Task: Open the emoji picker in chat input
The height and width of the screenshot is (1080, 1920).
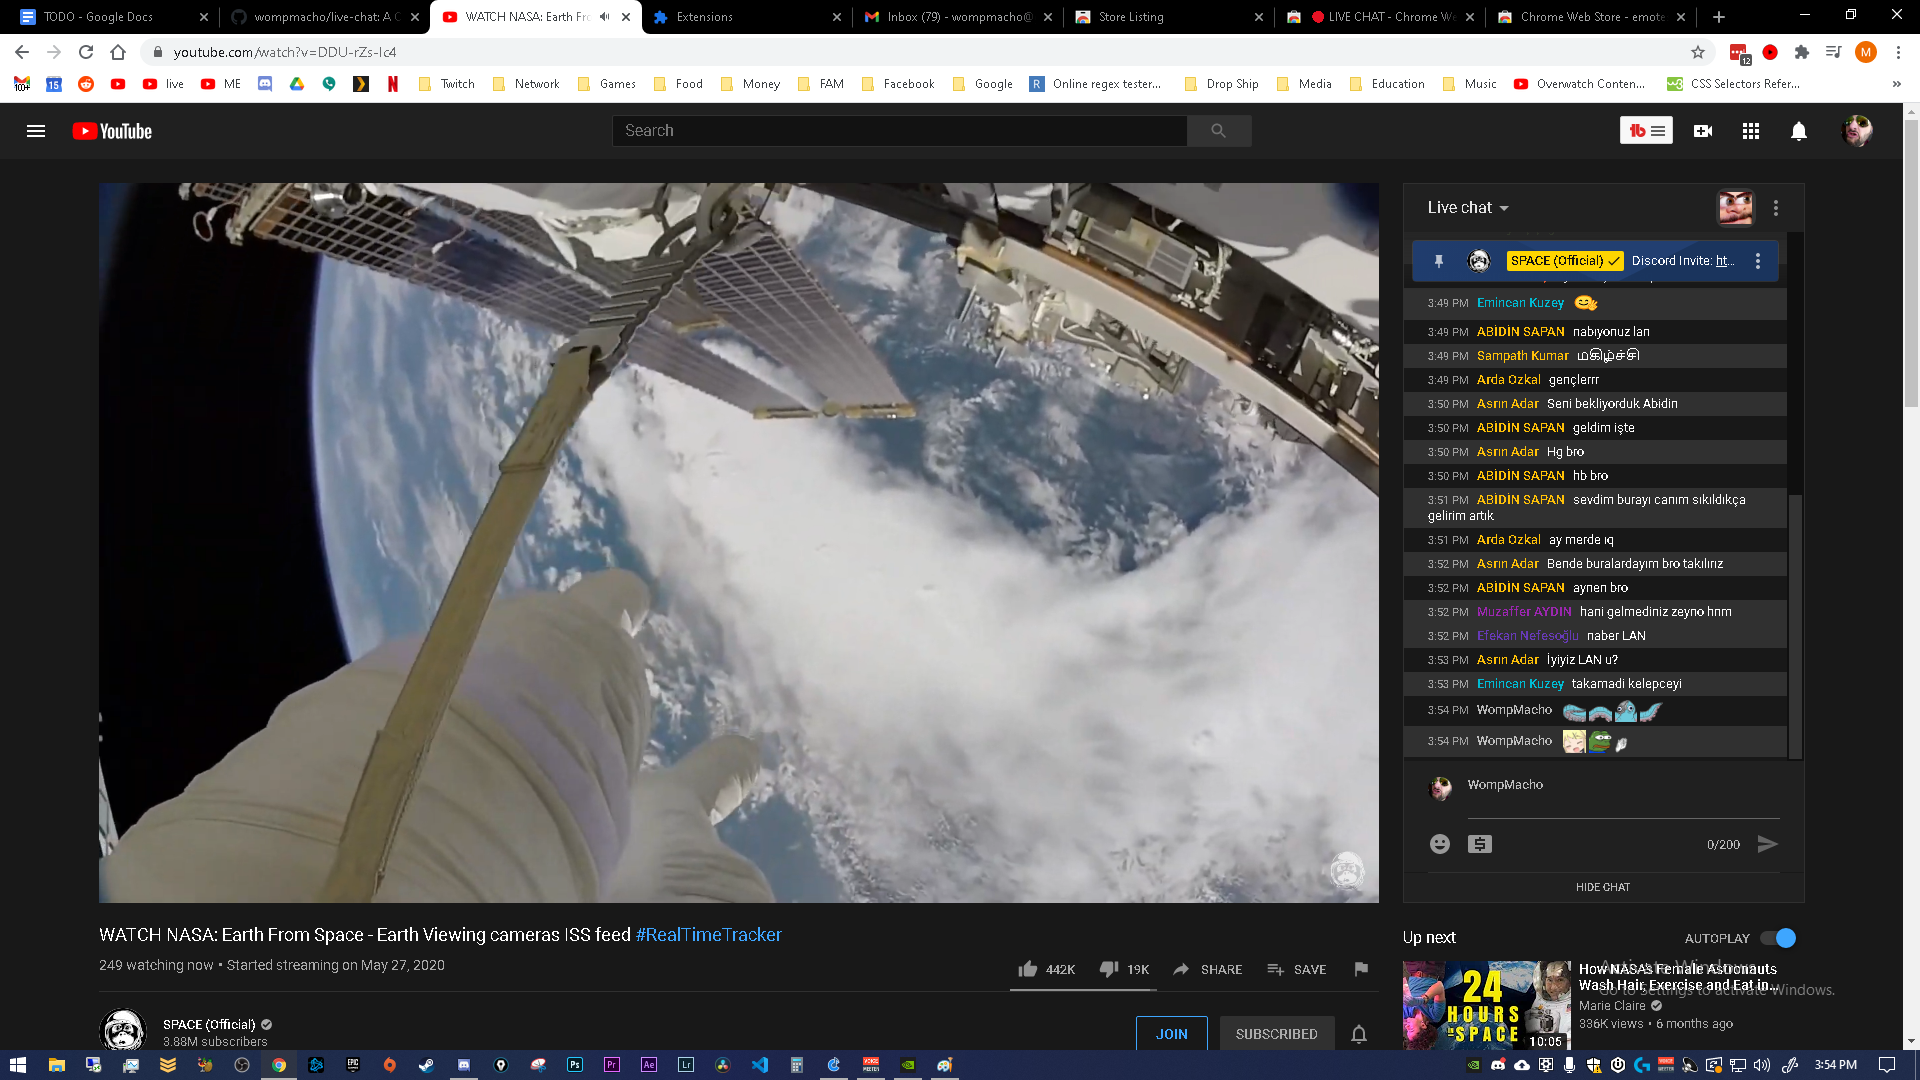Action: click(1440, 844)
